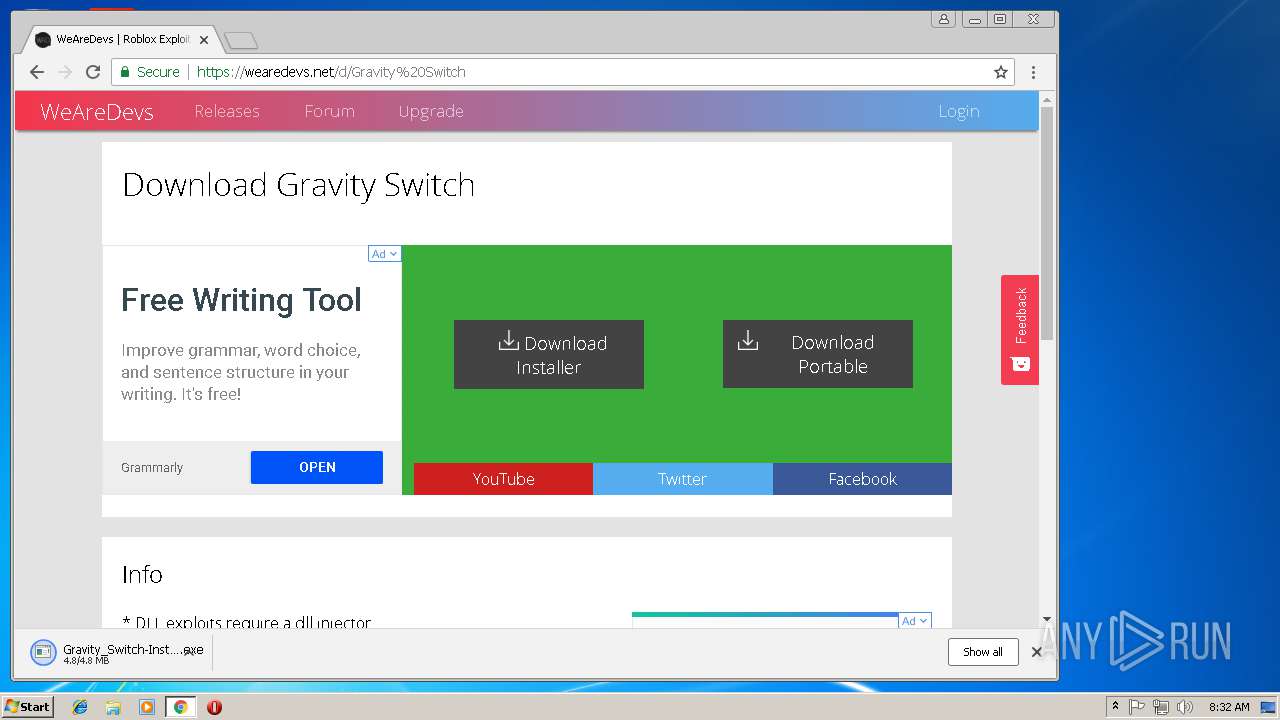The image size is (1280, 720).
Task: Open the red Feedback side tab
Action: click(1020, 330)
